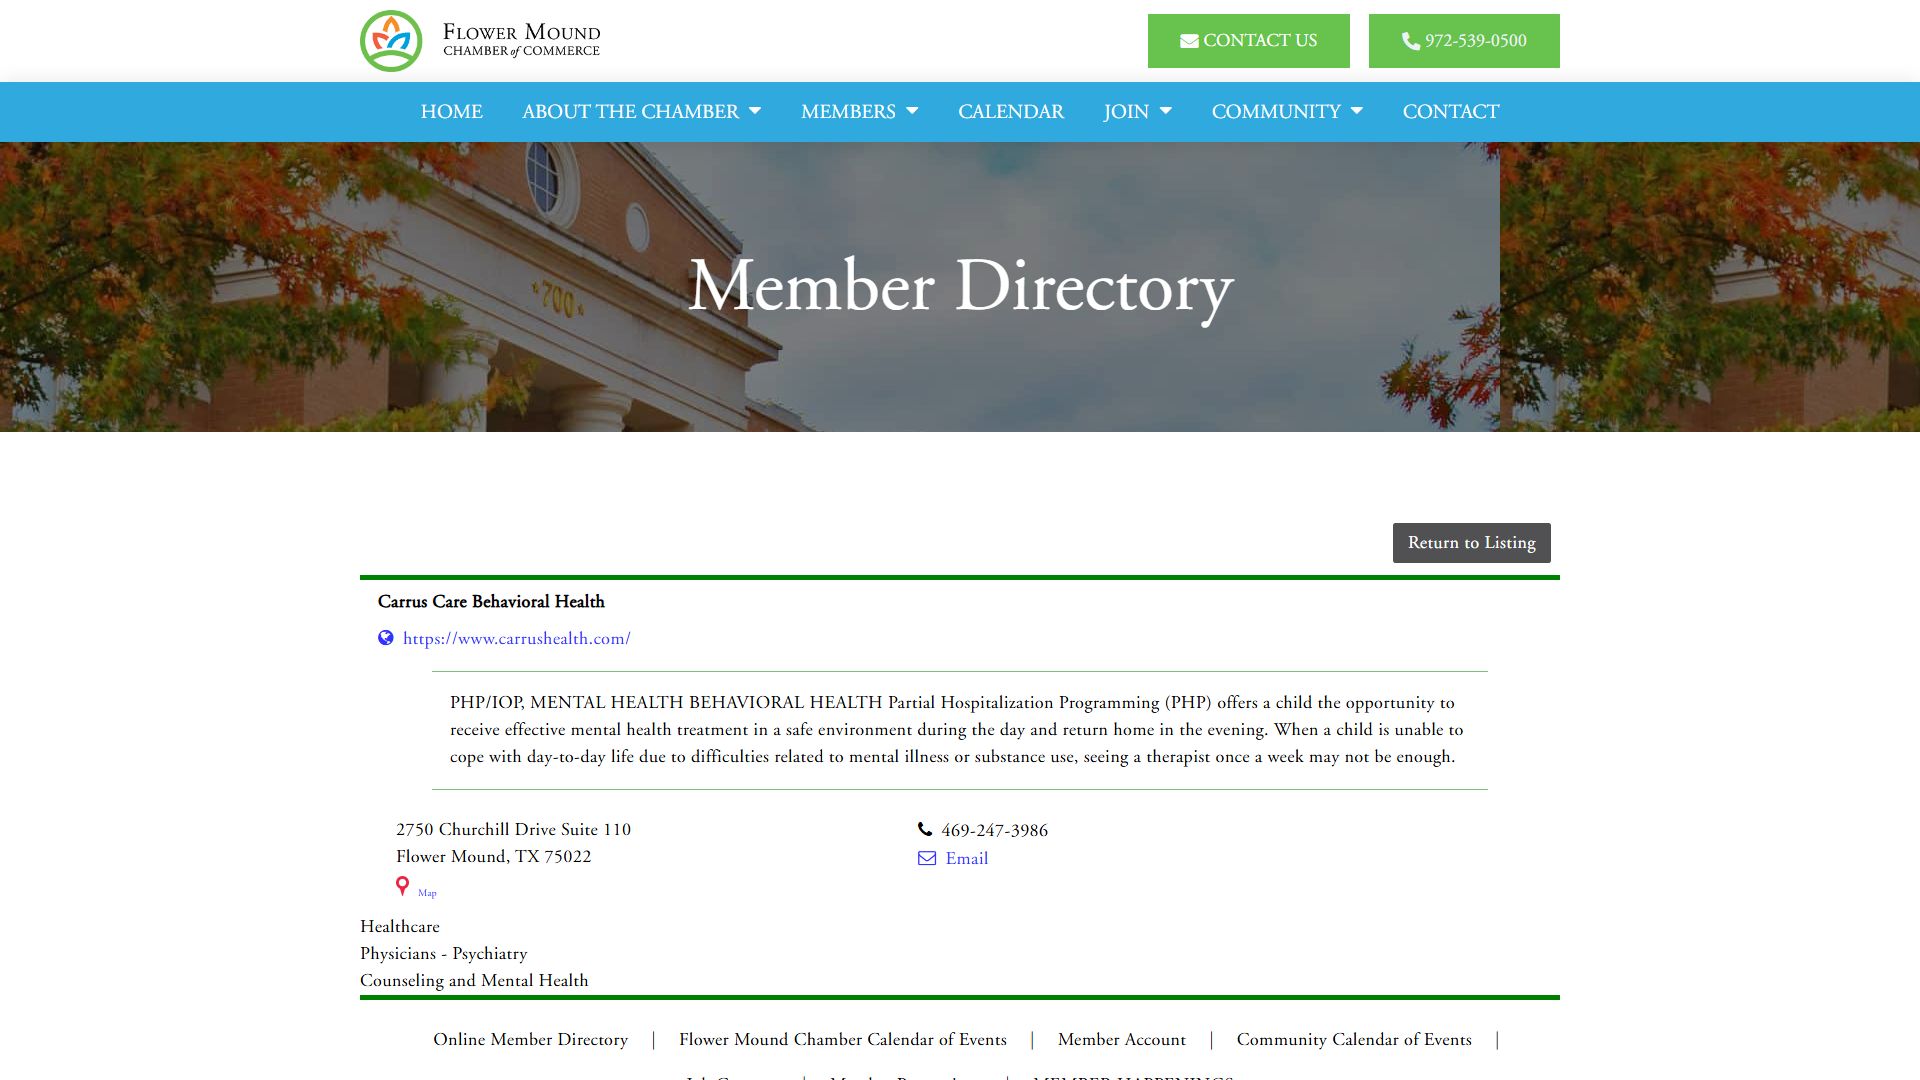Image resolution: width=1920 pixels, height=1080 pixels.
Task: Click the Return to Listing button
Action: pyautogui.click(x=1472, y=543)
